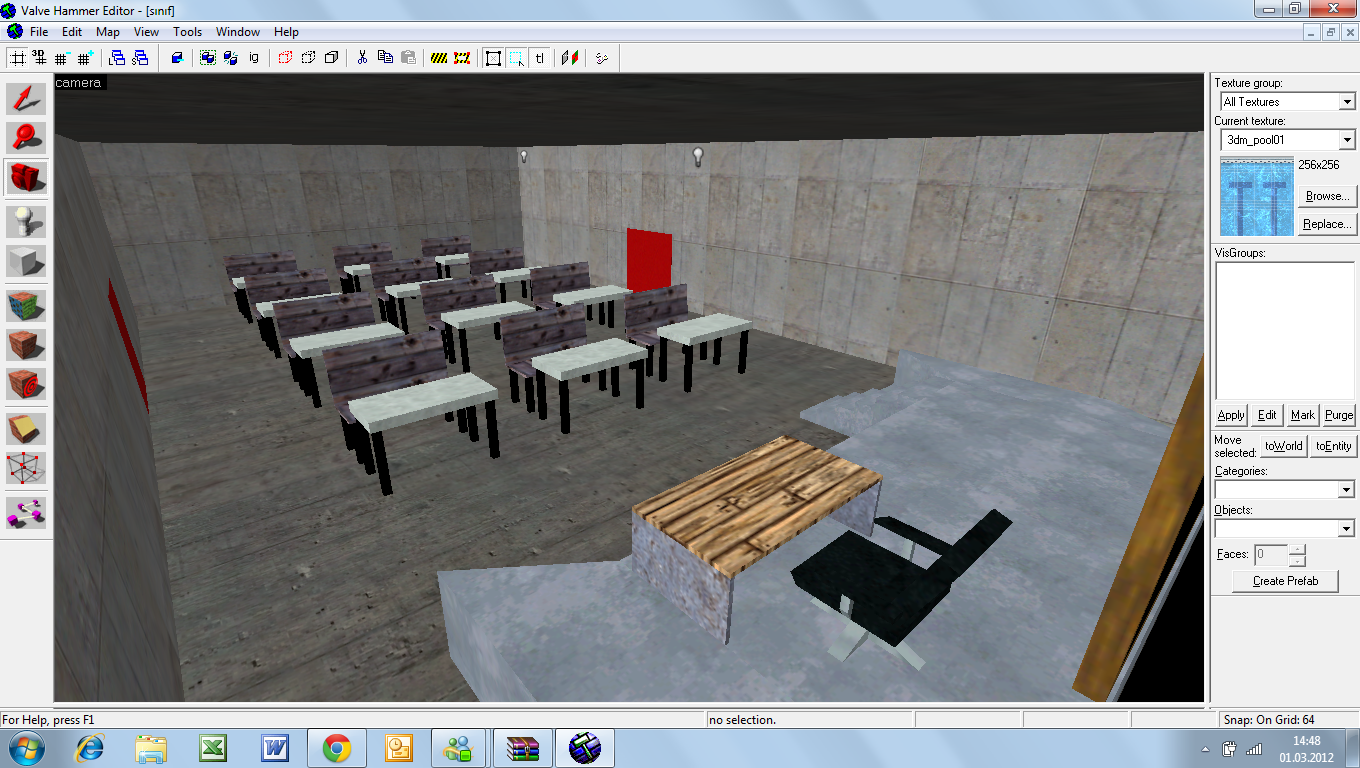The height and width of the screenshot is (768, 1360).
Task: Toggle texture lock (tl) button
Action: pyautogui.click(x=540, y=58)
